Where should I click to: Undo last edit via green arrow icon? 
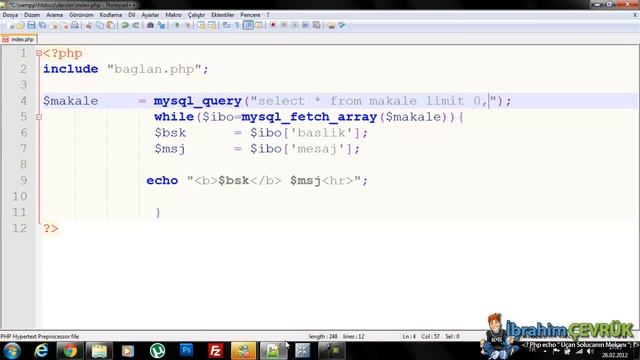[x=124, y=25]
